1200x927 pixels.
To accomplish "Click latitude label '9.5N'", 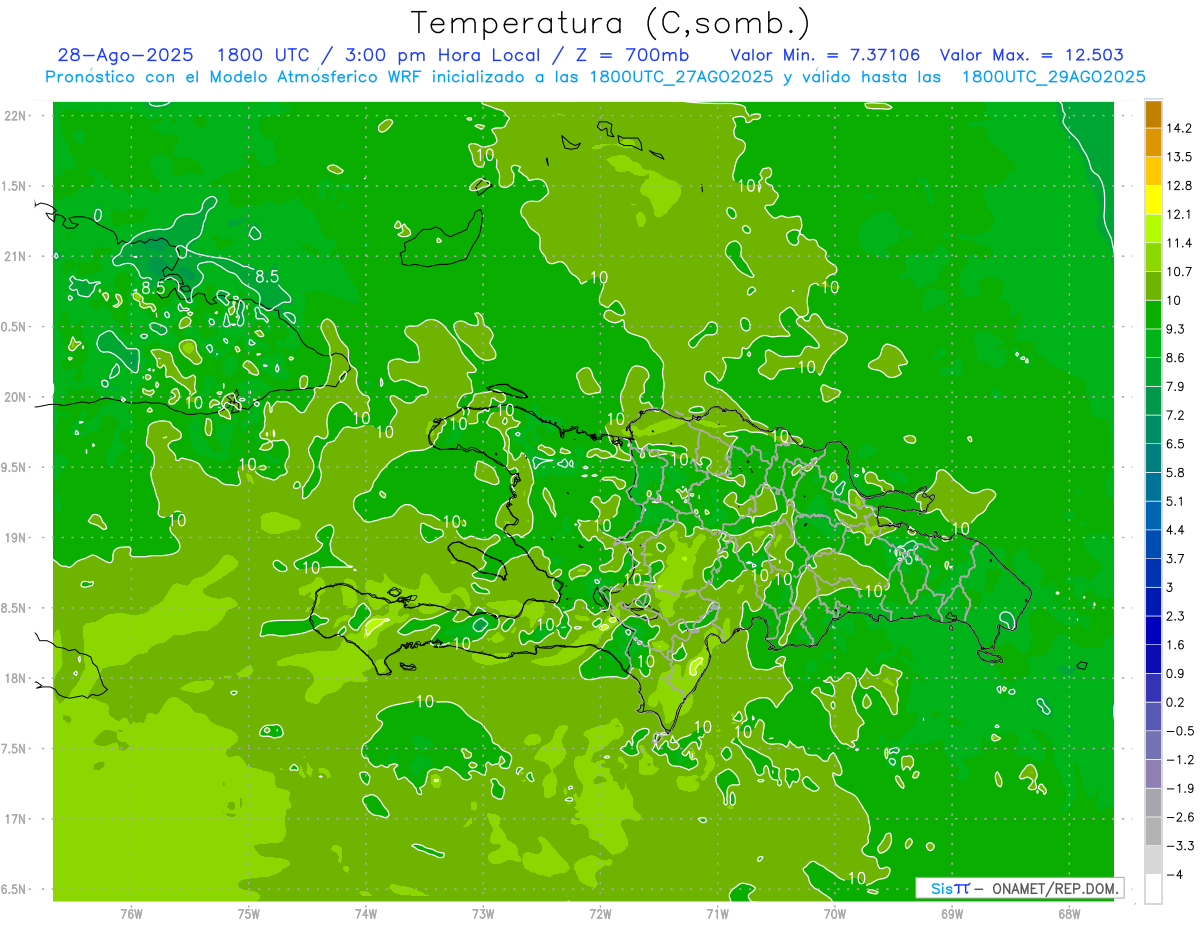I will 15,467.
